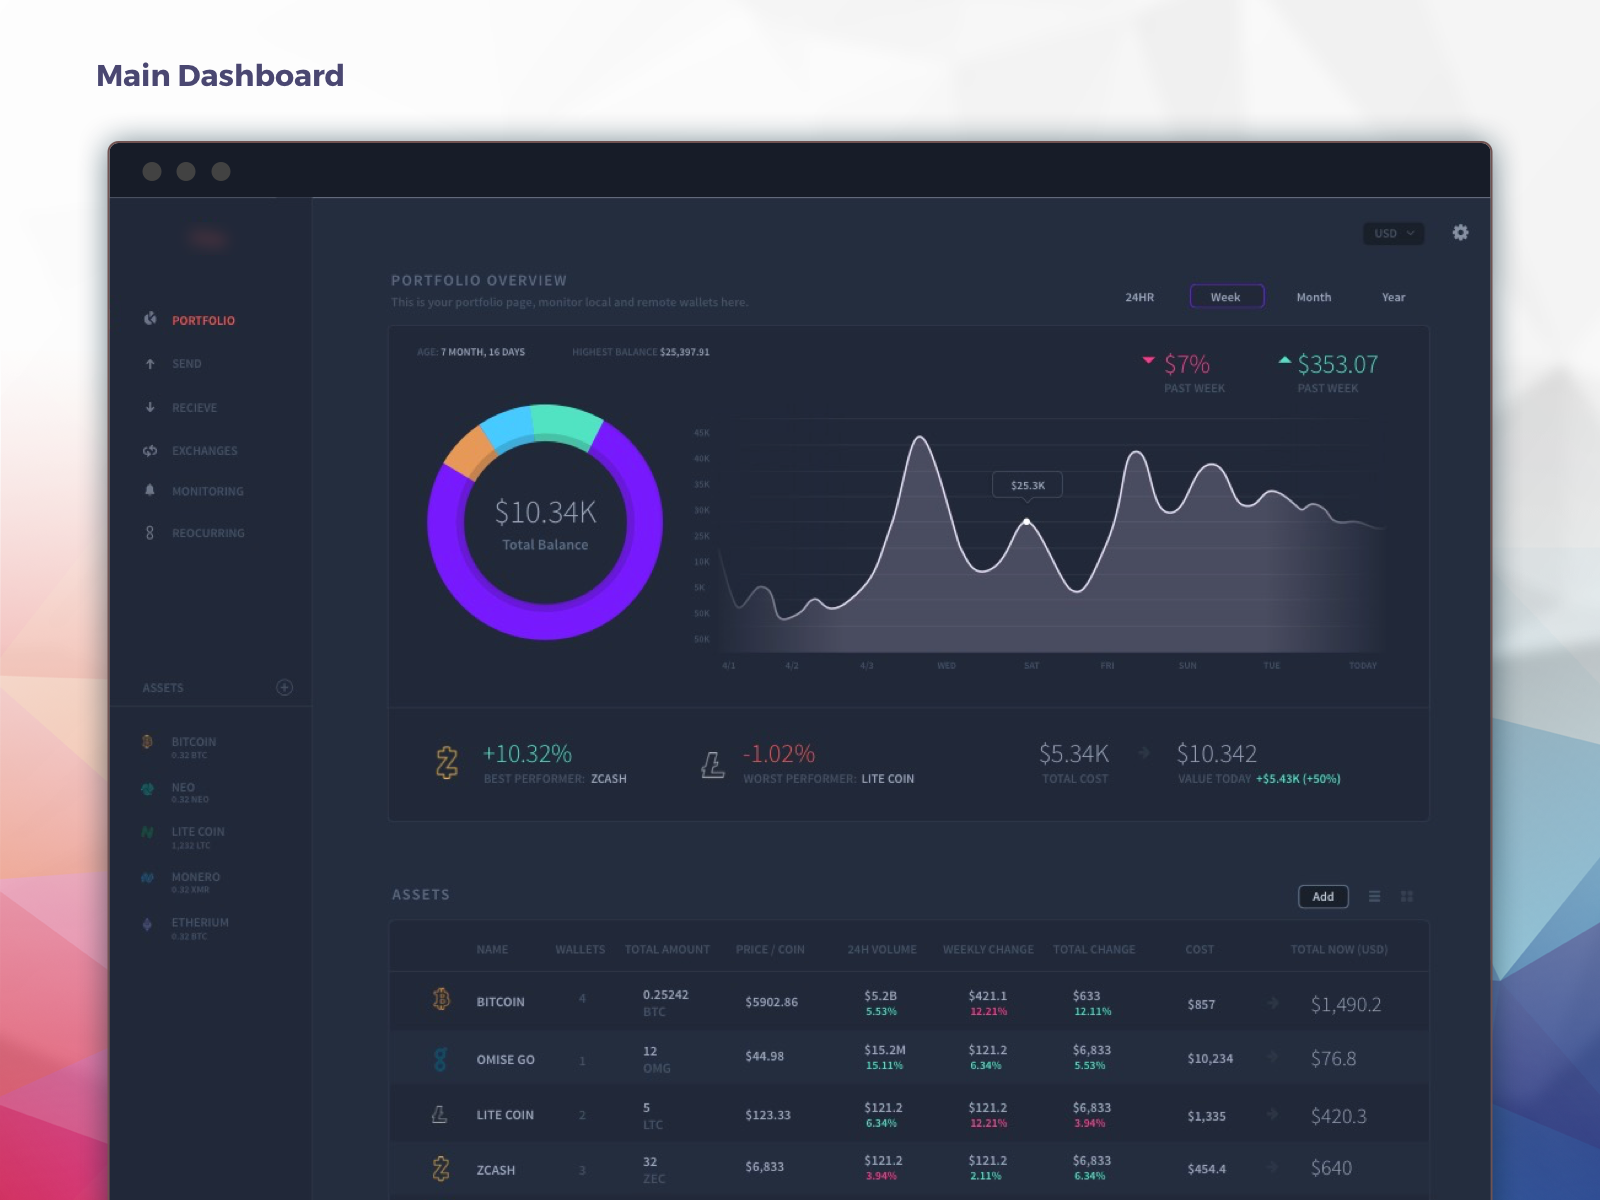Click the Zcash best performer icon
This screenshot has height=1200, width=1600.
point(445,763)
